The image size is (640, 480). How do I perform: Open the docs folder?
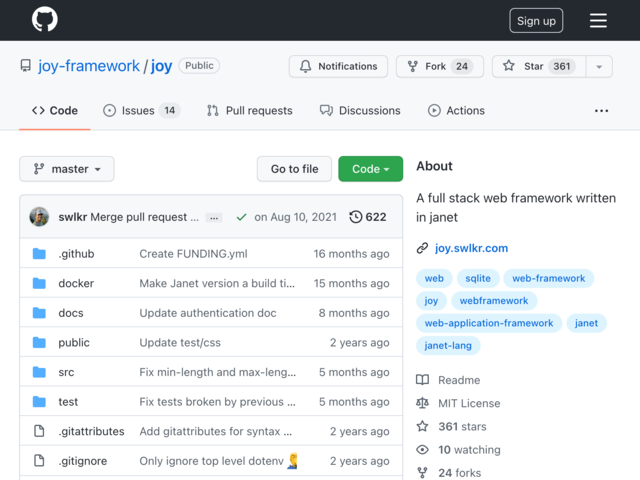pos(71,313)
